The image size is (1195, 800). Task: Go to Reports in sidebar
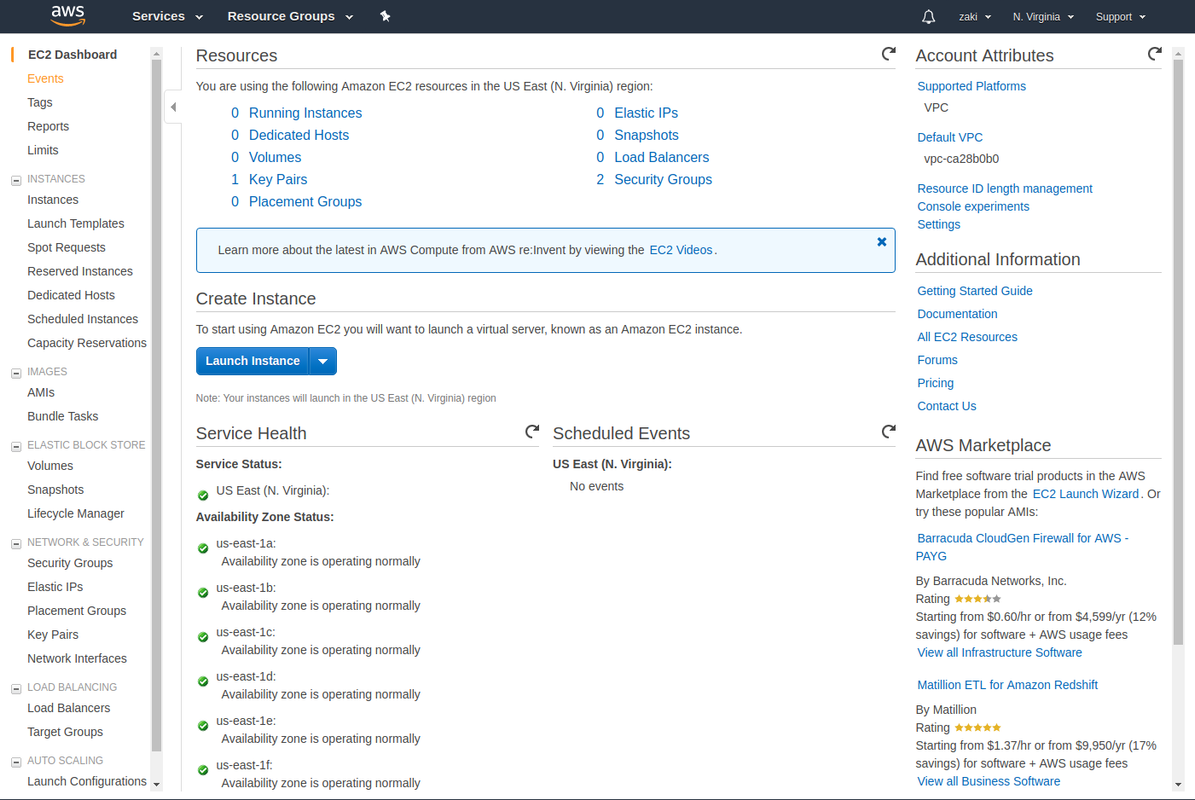click(48, 126)
